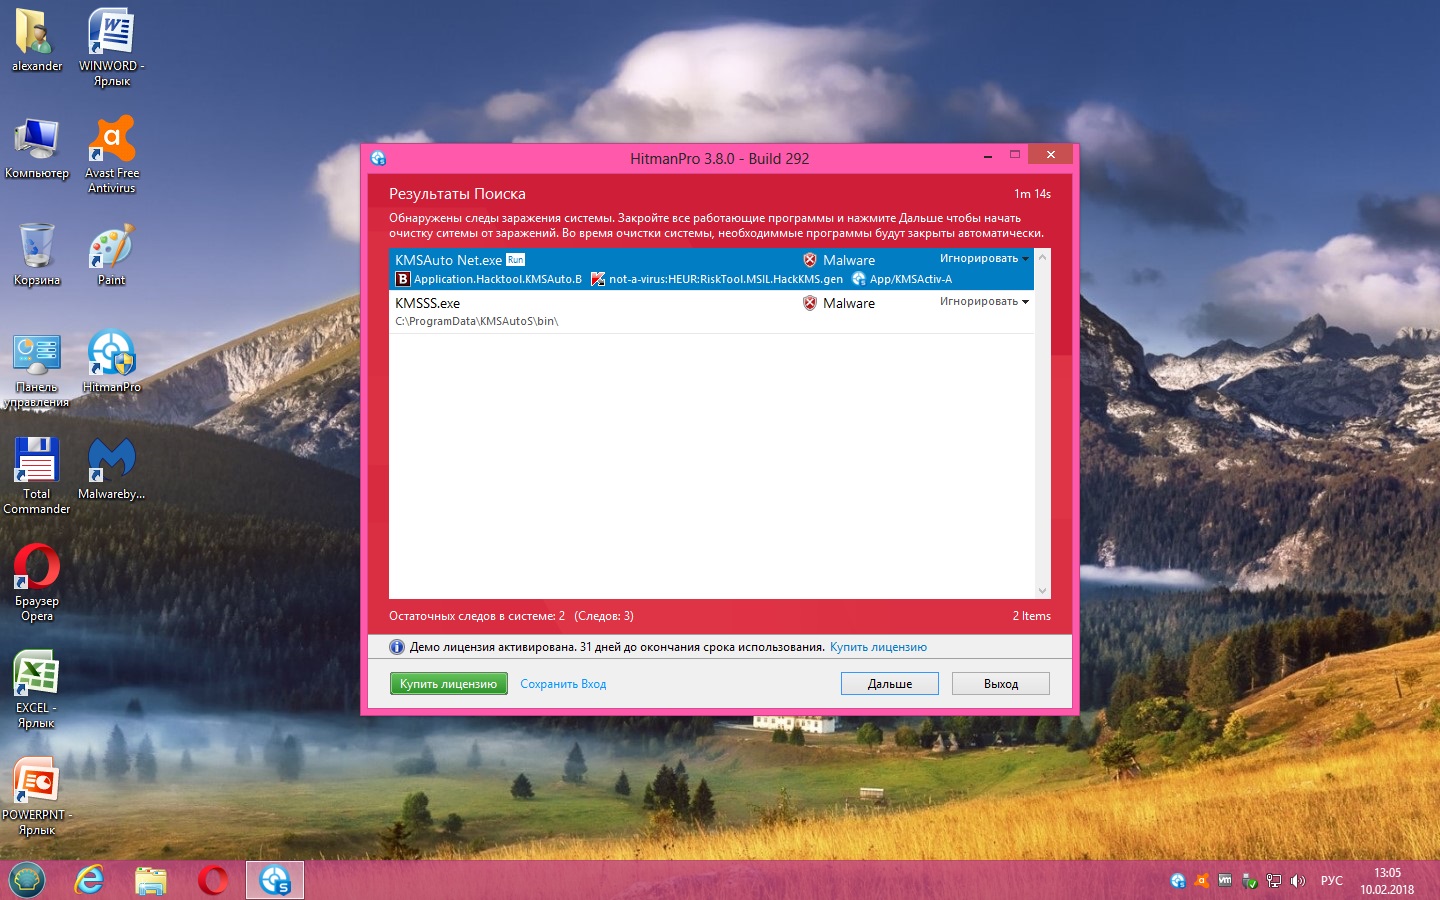Open the Игнорировать dropdown for KMSSS.exe
The height and width of the screenshot is (900, 1440).
pyautogui.click(x=984, y=301)
